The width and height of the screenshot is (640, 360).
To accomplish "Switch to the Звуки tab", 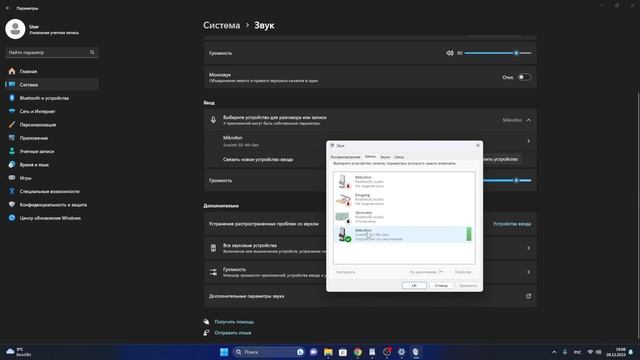I will pyautogui.click(x=385, y=157).
